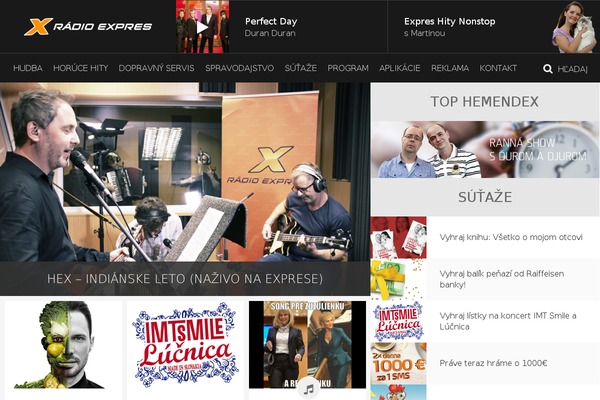Screen dimensions: 600x400
Task: Open the HEX Indiánske leto video
Action: pyautogui.click(x=185, y=172)
